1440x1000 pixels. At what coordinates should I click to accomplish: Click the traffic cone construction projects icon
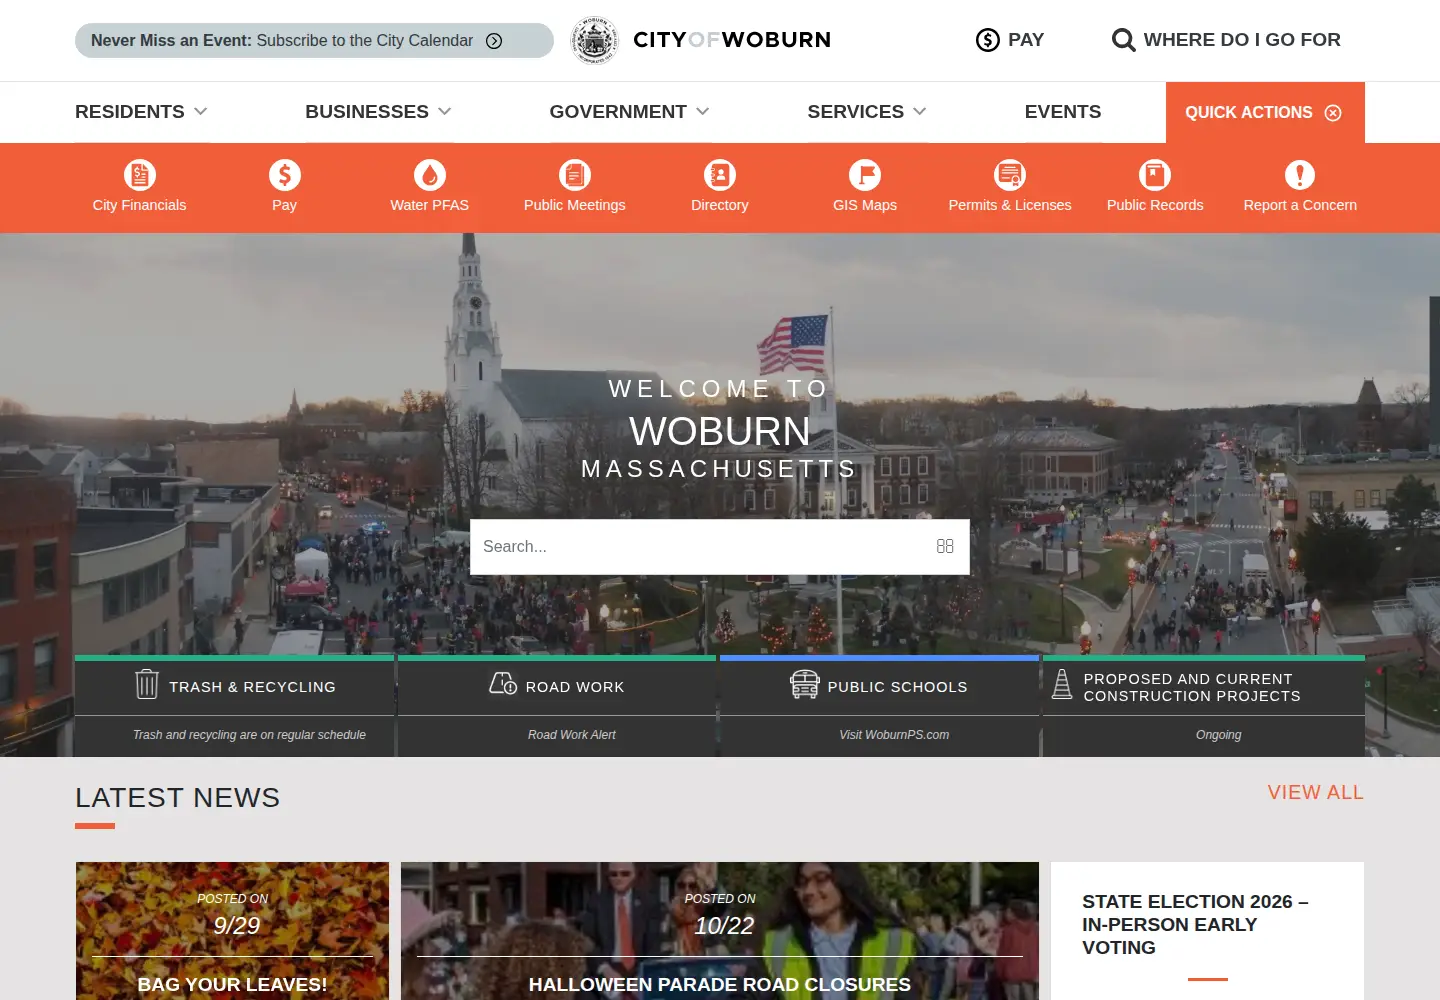[x=1062, y=684]
